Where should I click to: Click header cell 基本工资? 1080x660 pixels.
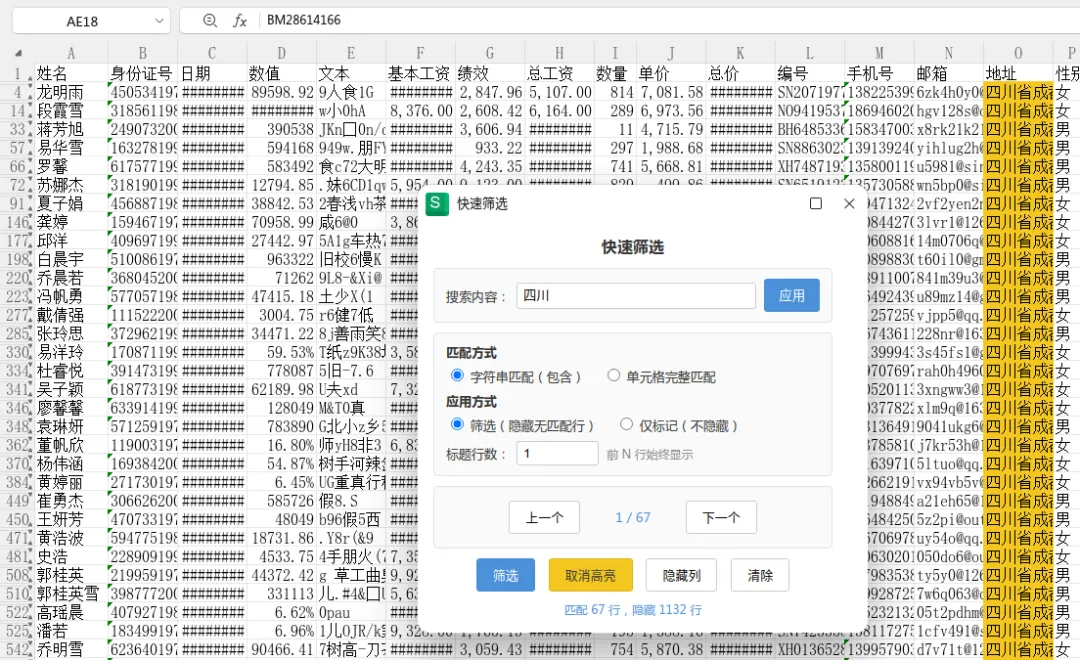[420, 73]
